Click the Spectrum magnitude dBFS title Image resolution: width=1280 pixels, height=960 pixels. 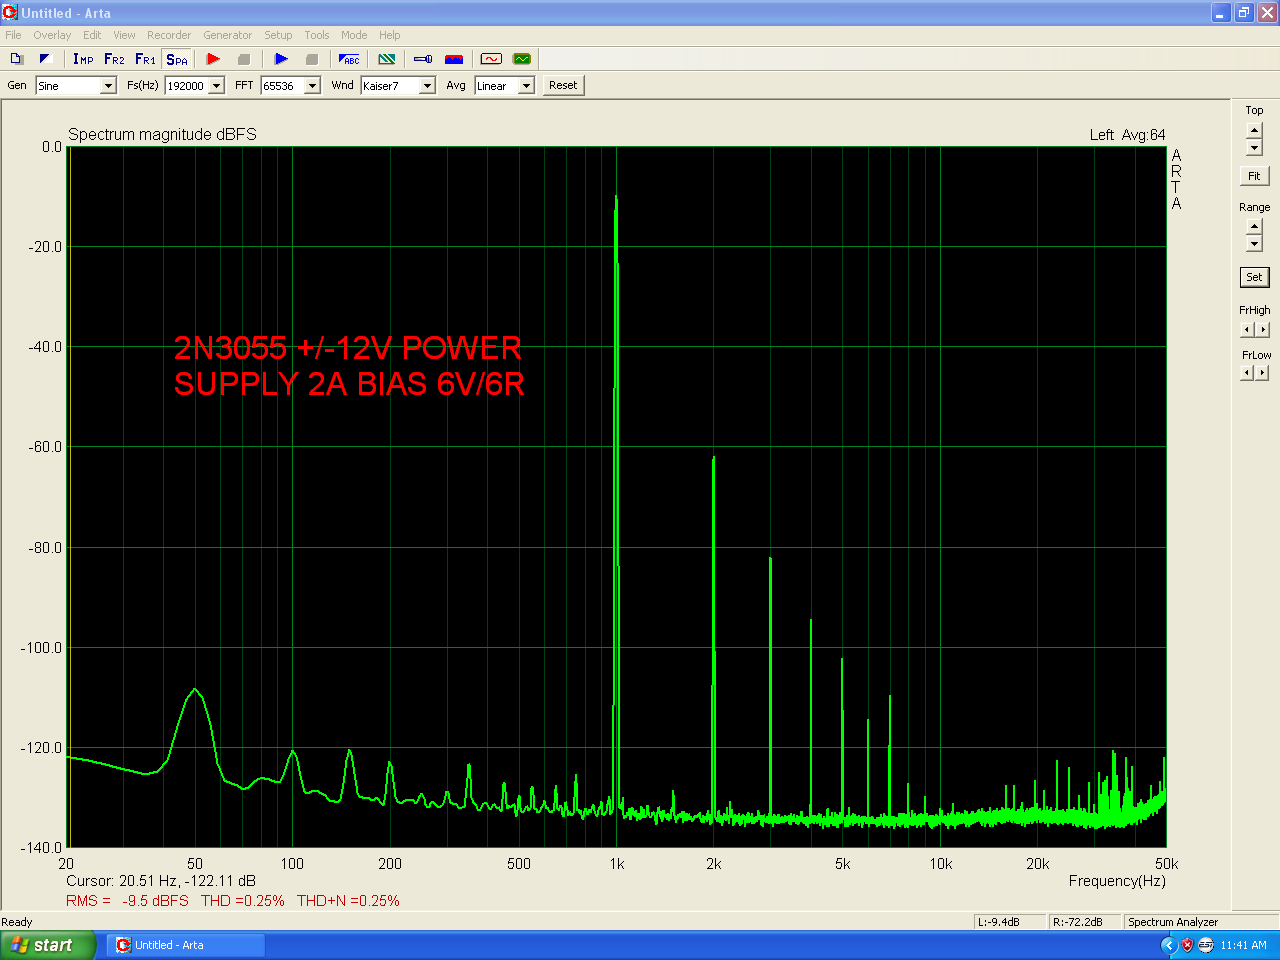[162, 134]
